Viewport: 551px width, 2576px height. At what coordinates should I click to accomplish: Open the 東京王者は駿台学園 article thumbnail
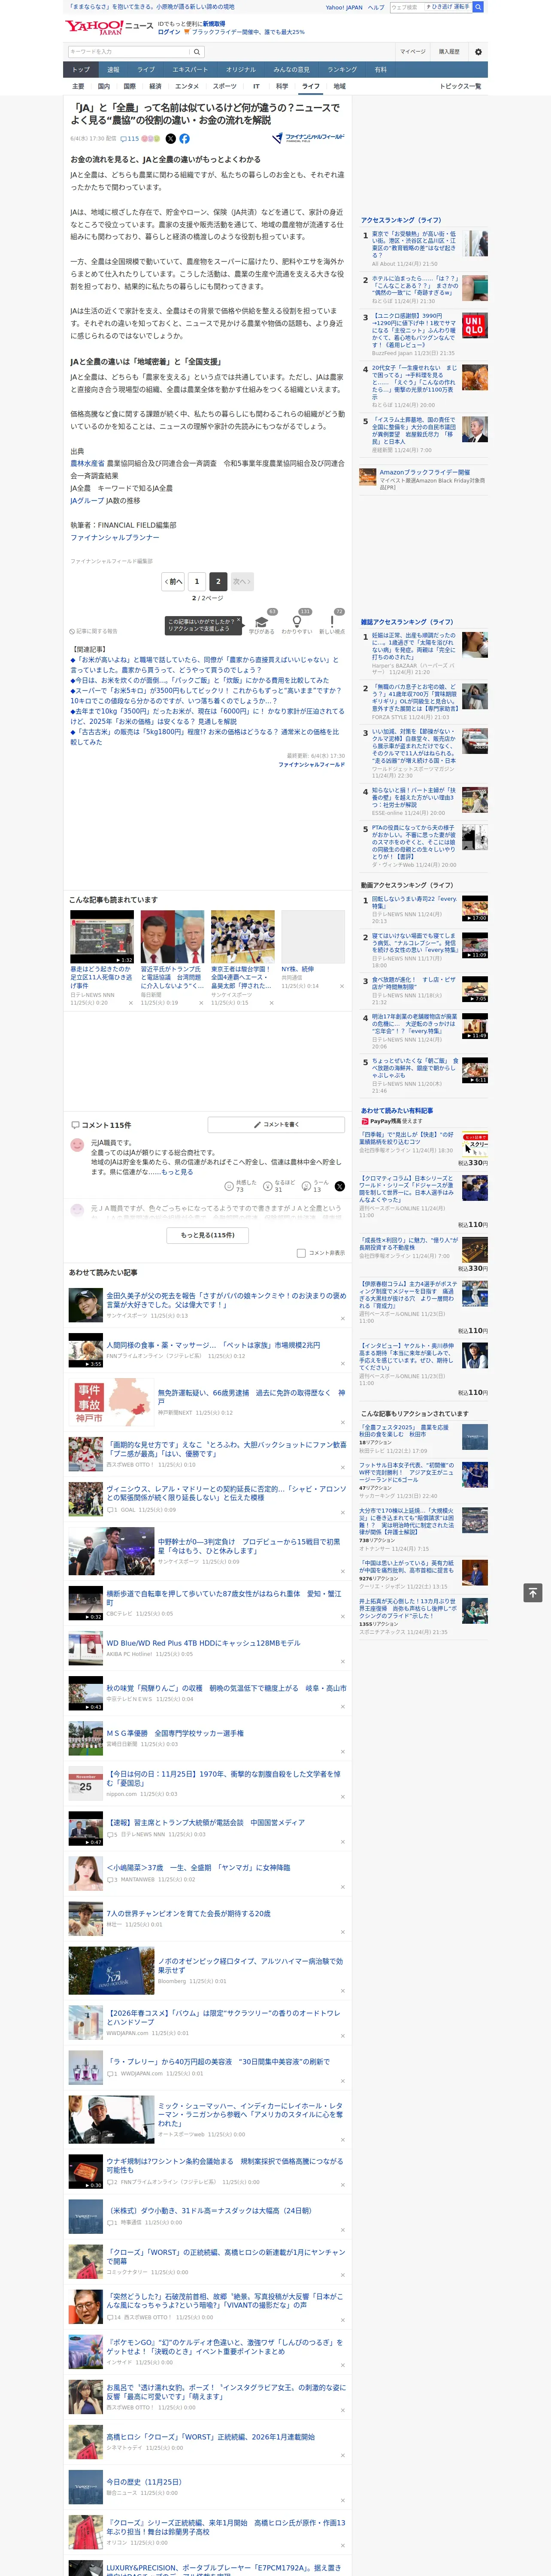[242, 937]
